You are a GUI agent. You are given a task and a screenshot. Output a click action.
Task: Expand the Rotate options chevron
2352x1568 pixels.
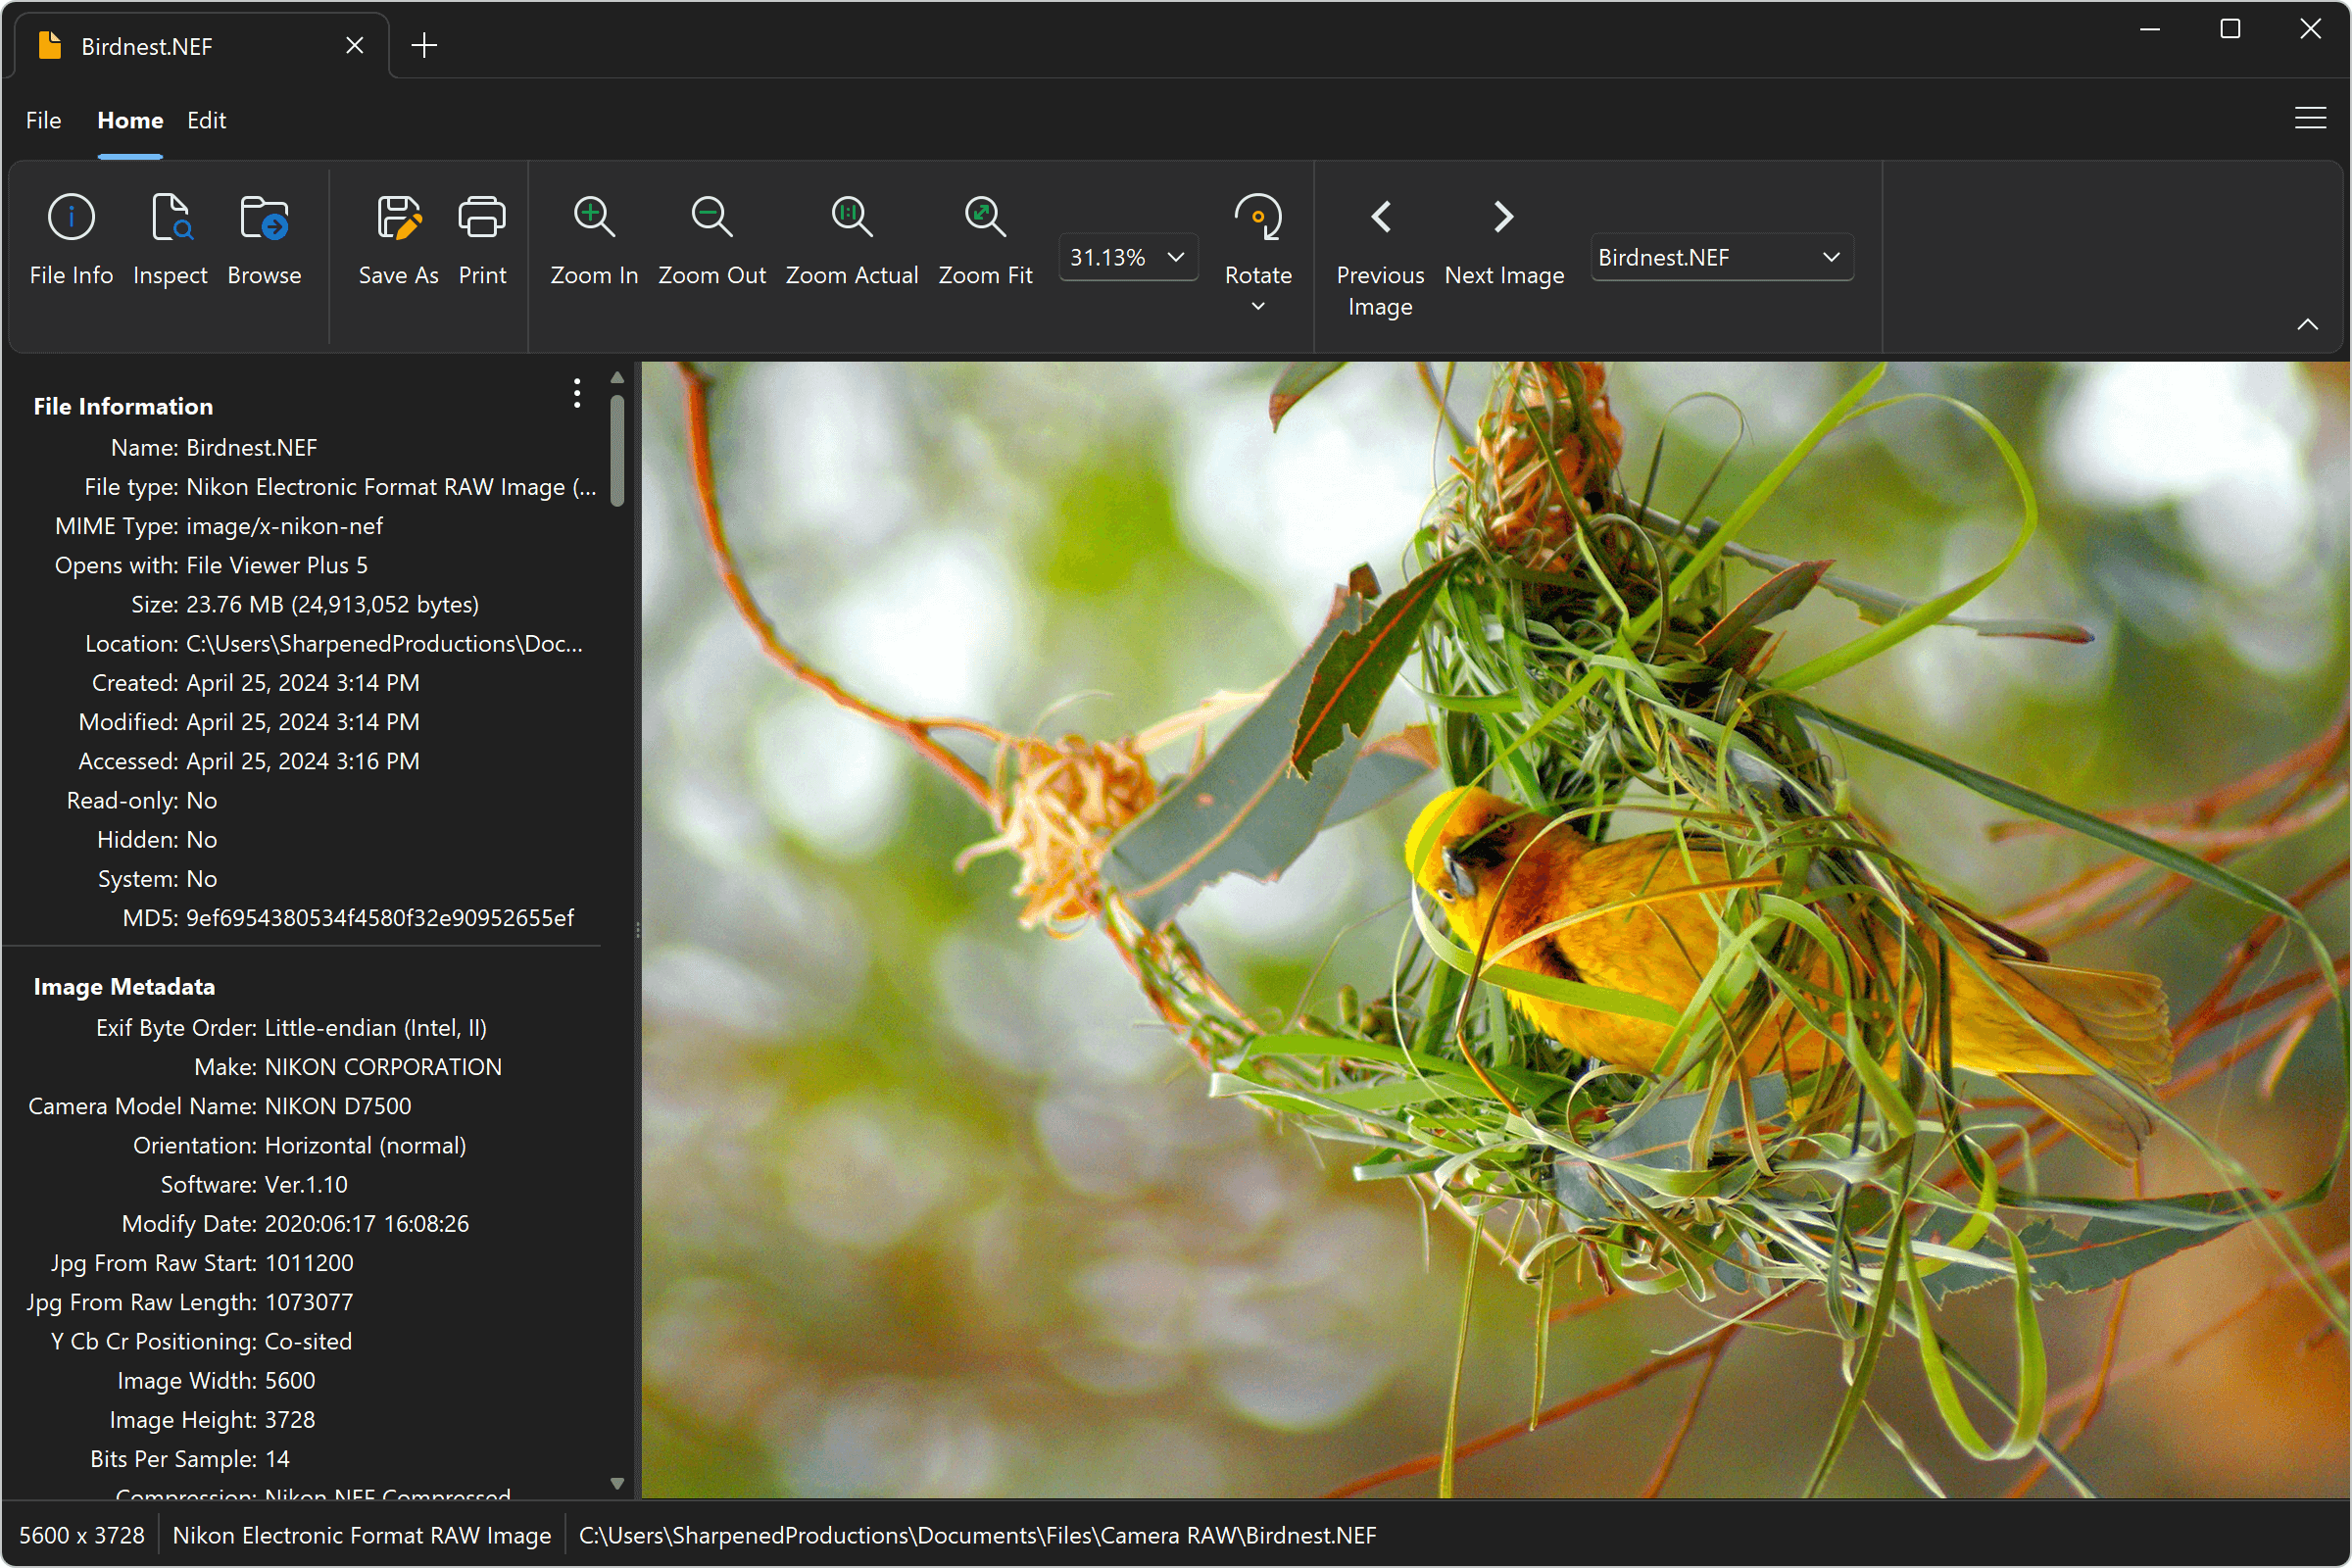click(1257, 307)
